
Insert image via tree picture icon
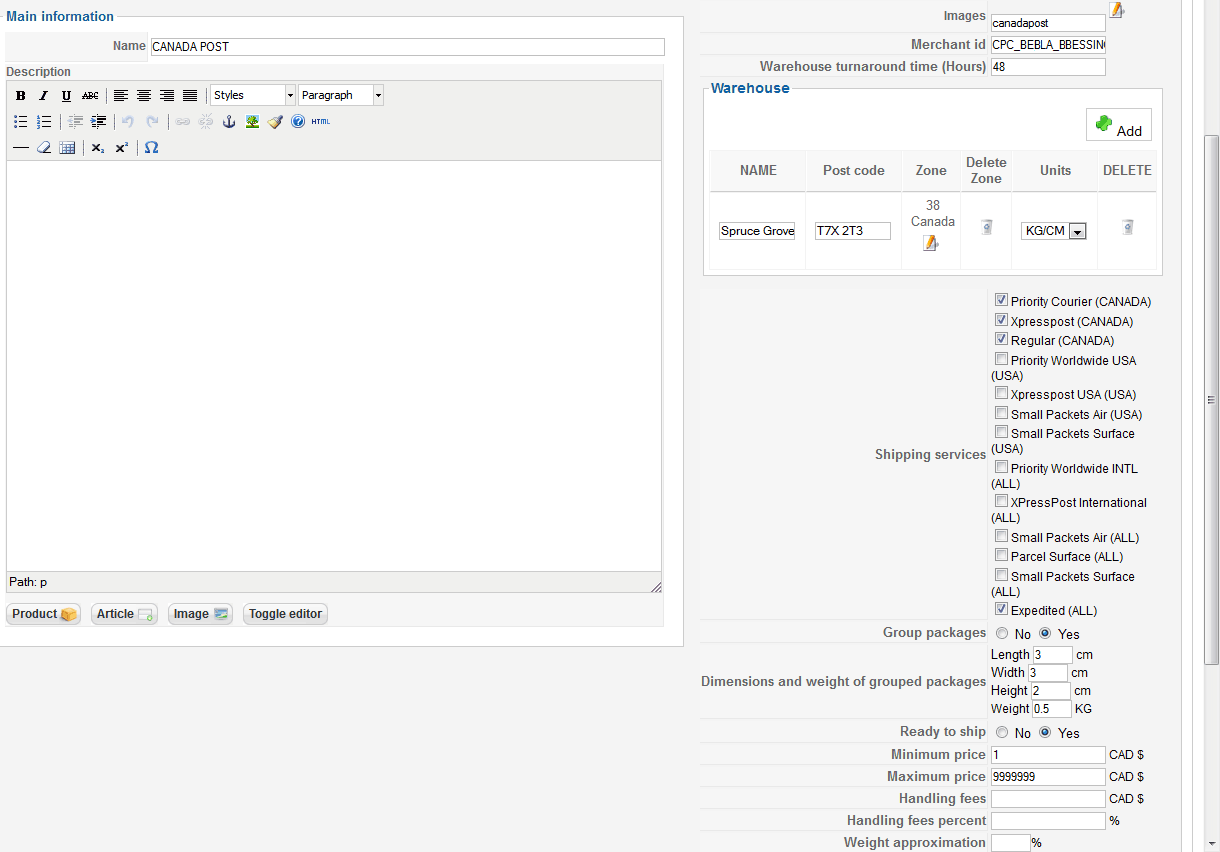coord(252,121)
